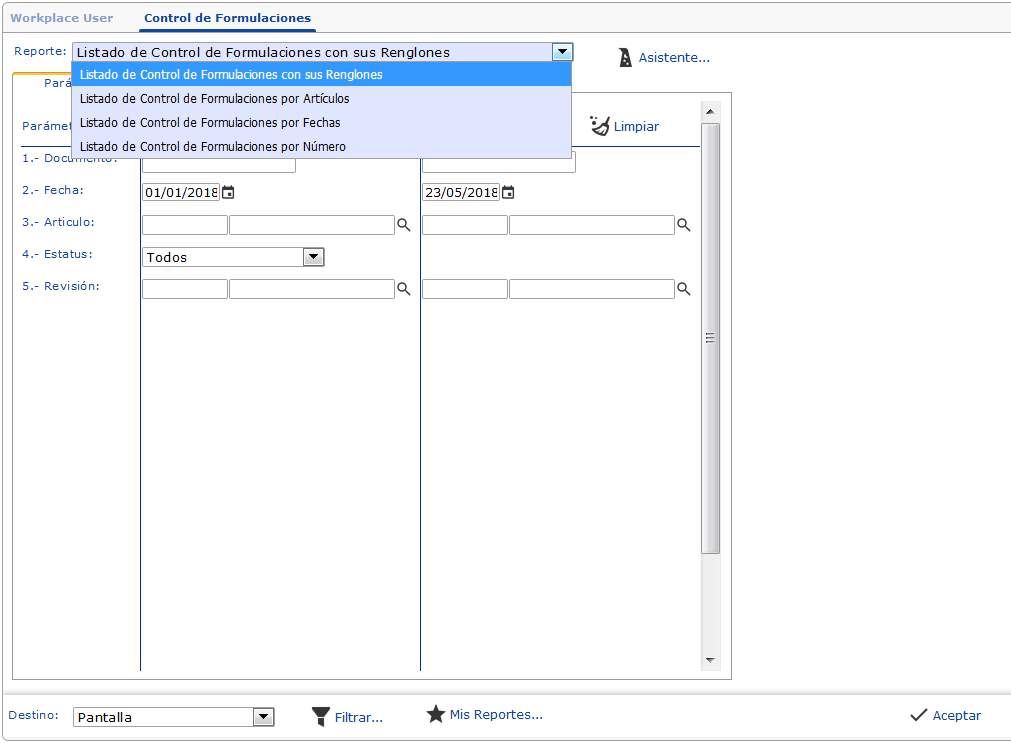Viewport: 1011px width, 743px height.
Task: Click the Filtrar funnel icon
Action: (x=321, y=715)
